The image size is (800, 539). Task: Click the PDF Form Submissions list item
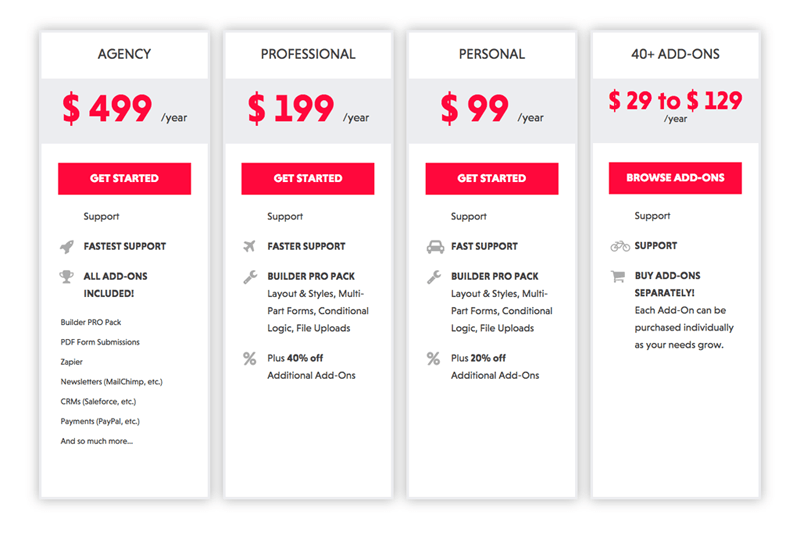tap(100, 342)
